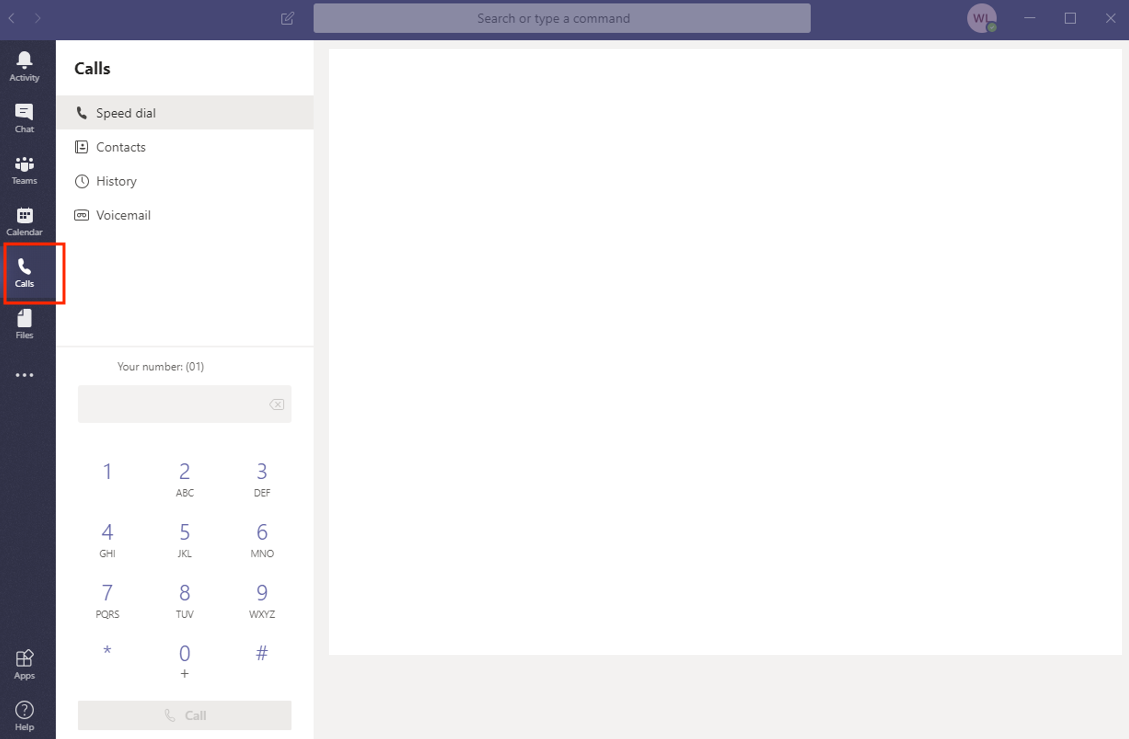Open the Help icon
Image resolution: width=1129 pixels, height=739 pixels.
[24, 715]
